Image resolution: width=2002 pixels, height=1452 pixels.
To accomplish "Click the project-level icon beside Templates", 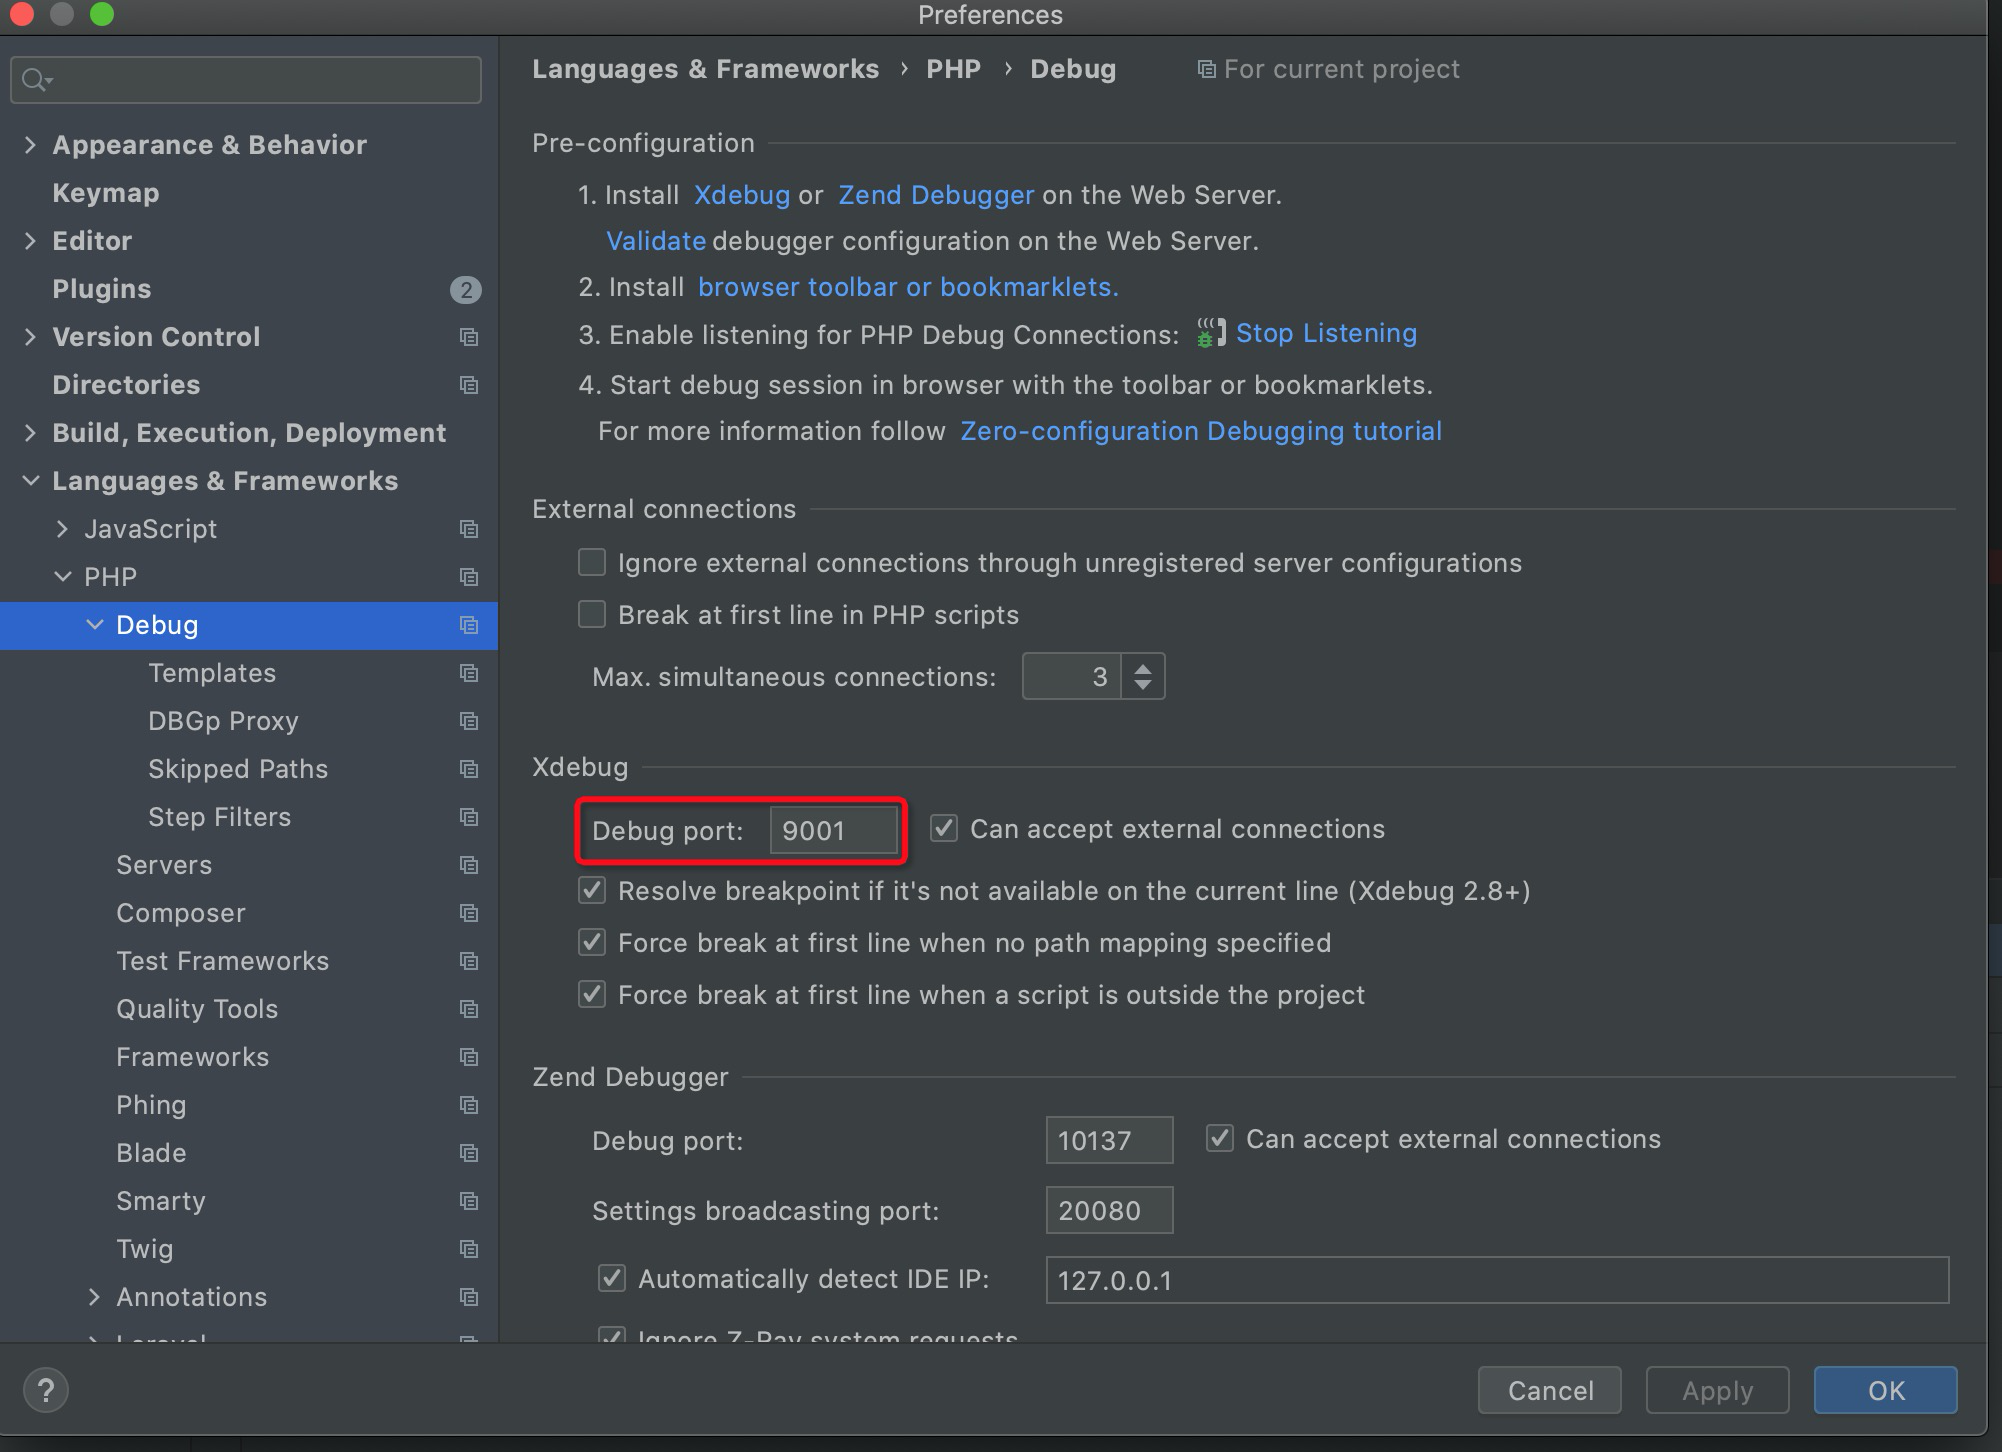I will coord(468,673).
